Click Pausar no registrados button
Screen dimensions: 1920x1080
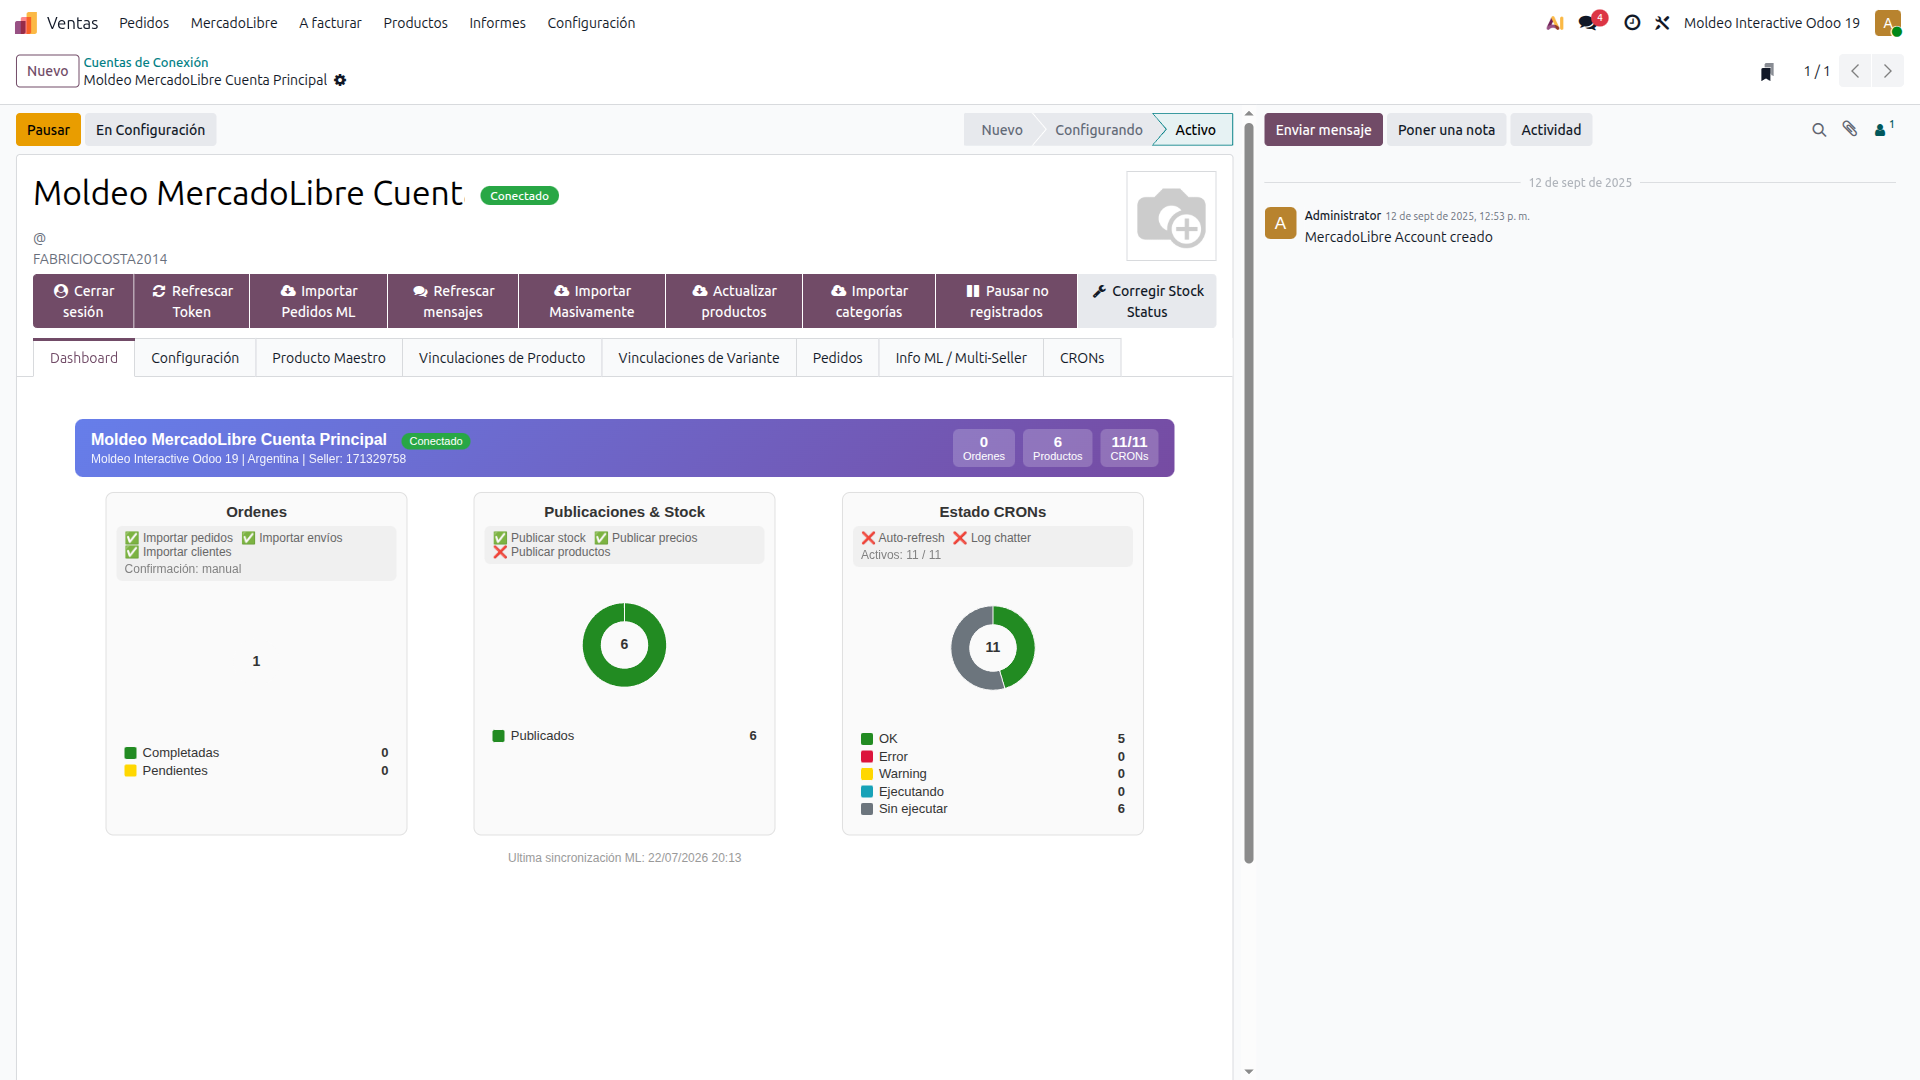pyautogui.click(x=1006, y=301)
